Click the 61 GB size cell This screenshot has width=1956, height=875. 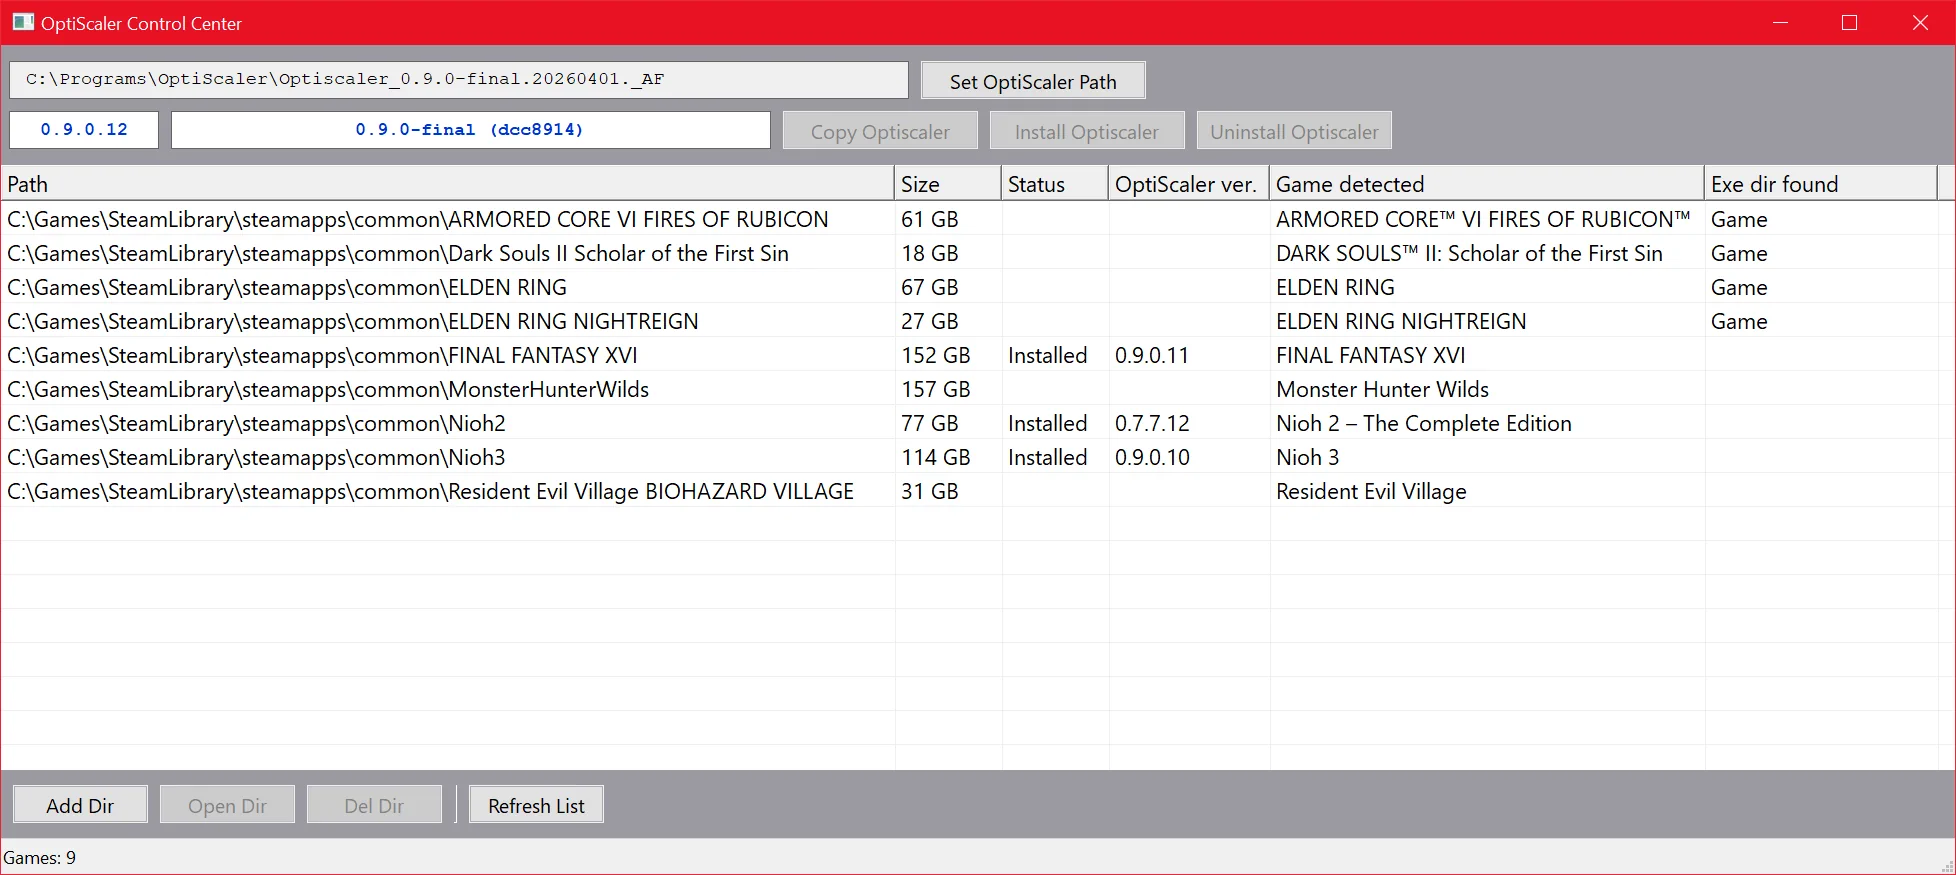tap(930, 219)
